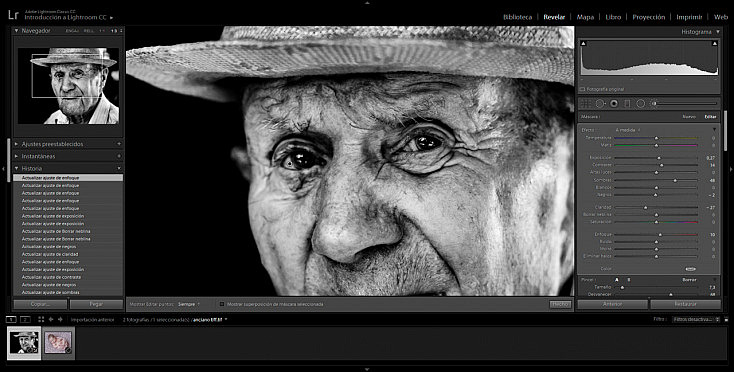Screen dimensions: 734x372
Task: Select the baby photo thumbnail
Action: (59, 343)
